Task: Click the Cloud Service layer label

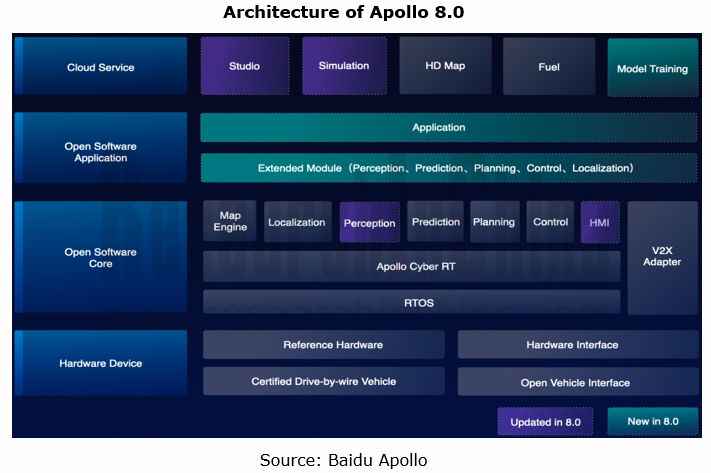Action: pyautogui.click(x=100, y=67)
